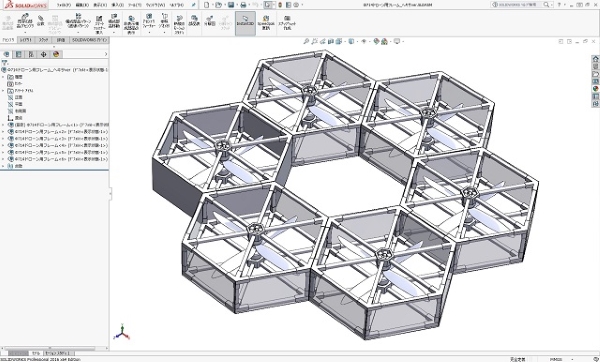This screenshot has width=600, height=362.
Task: Click the Home icon in the right task pane
Action: 595,59
